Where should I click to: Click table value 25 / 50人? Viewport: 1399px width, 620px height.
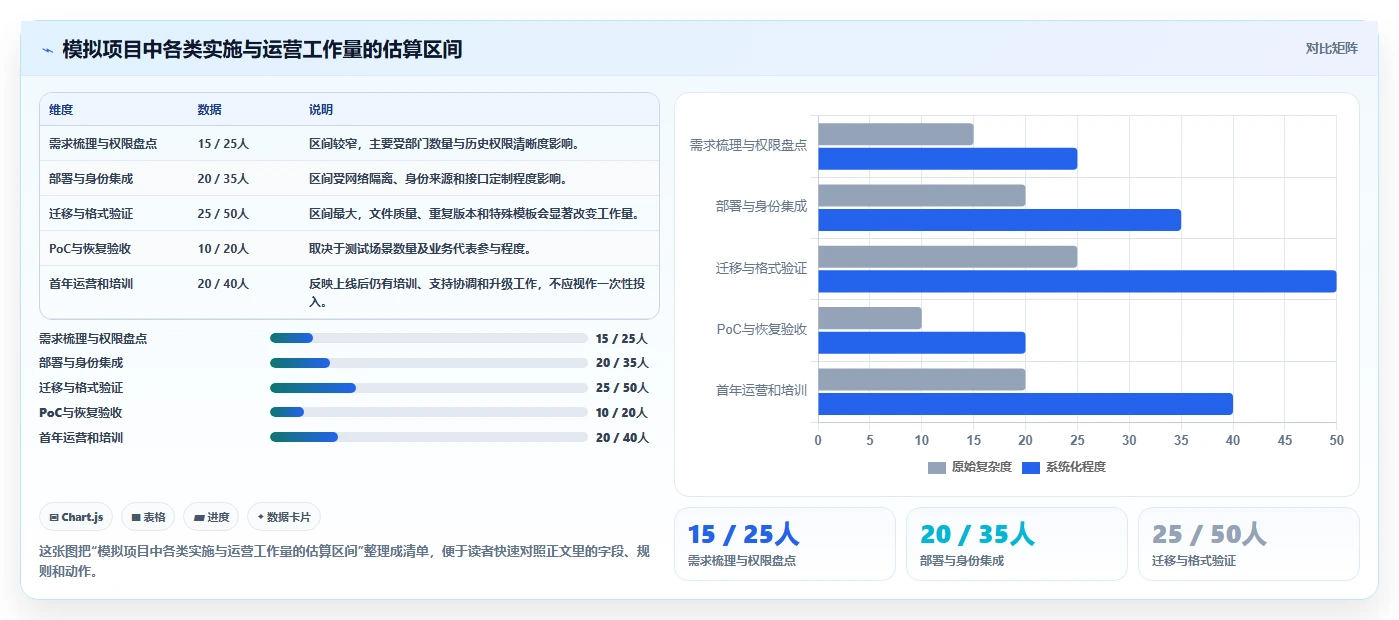(x=223, y=214)
